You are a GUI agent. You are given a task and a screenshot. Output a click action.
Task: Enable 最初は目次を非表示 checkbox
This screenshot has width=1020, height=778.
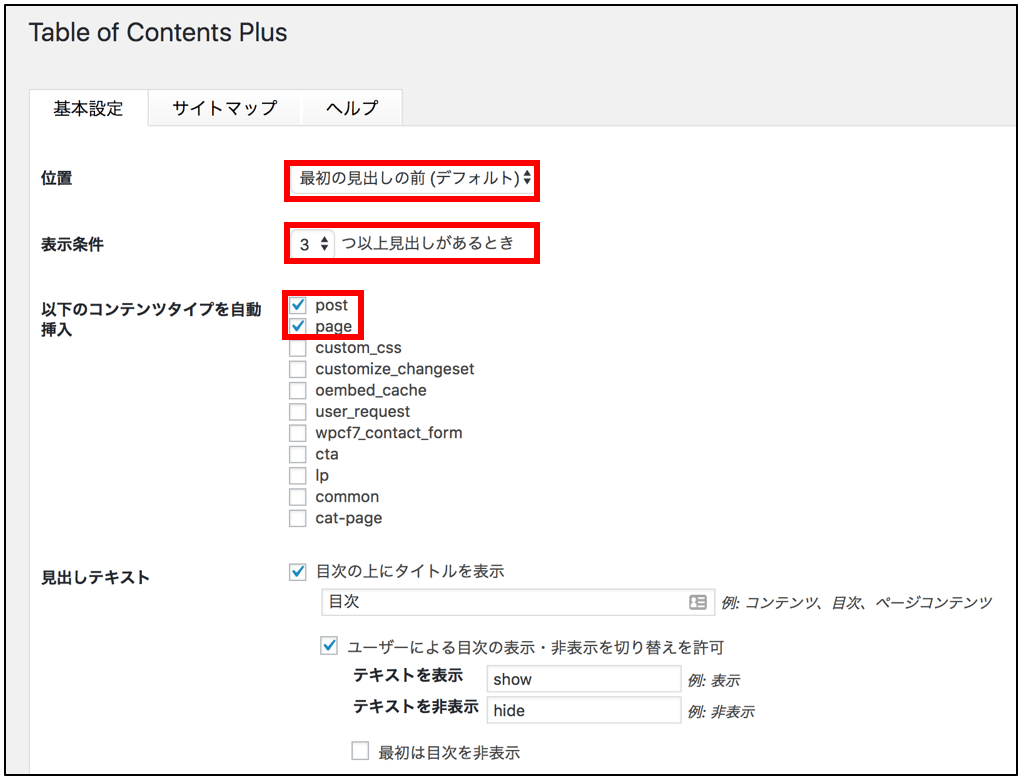360,751
